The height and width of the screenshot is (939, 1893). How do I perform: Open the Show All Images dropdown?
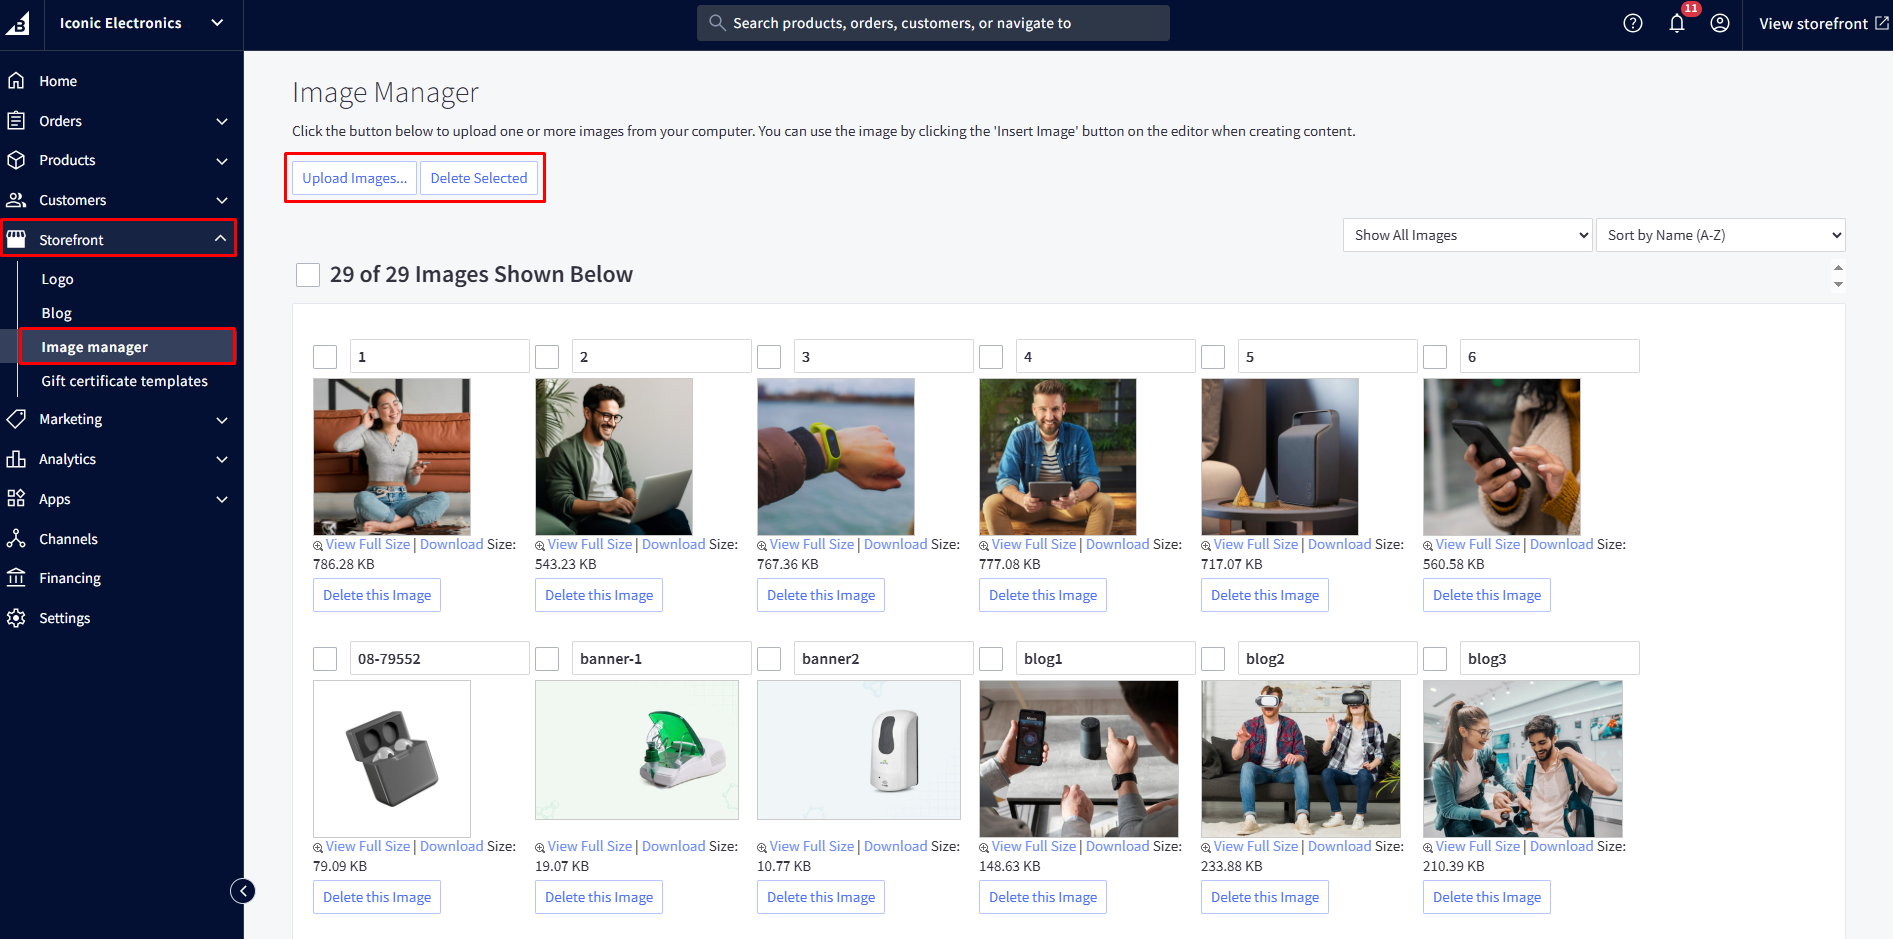pyautogui.click(x=1466, y=235)
